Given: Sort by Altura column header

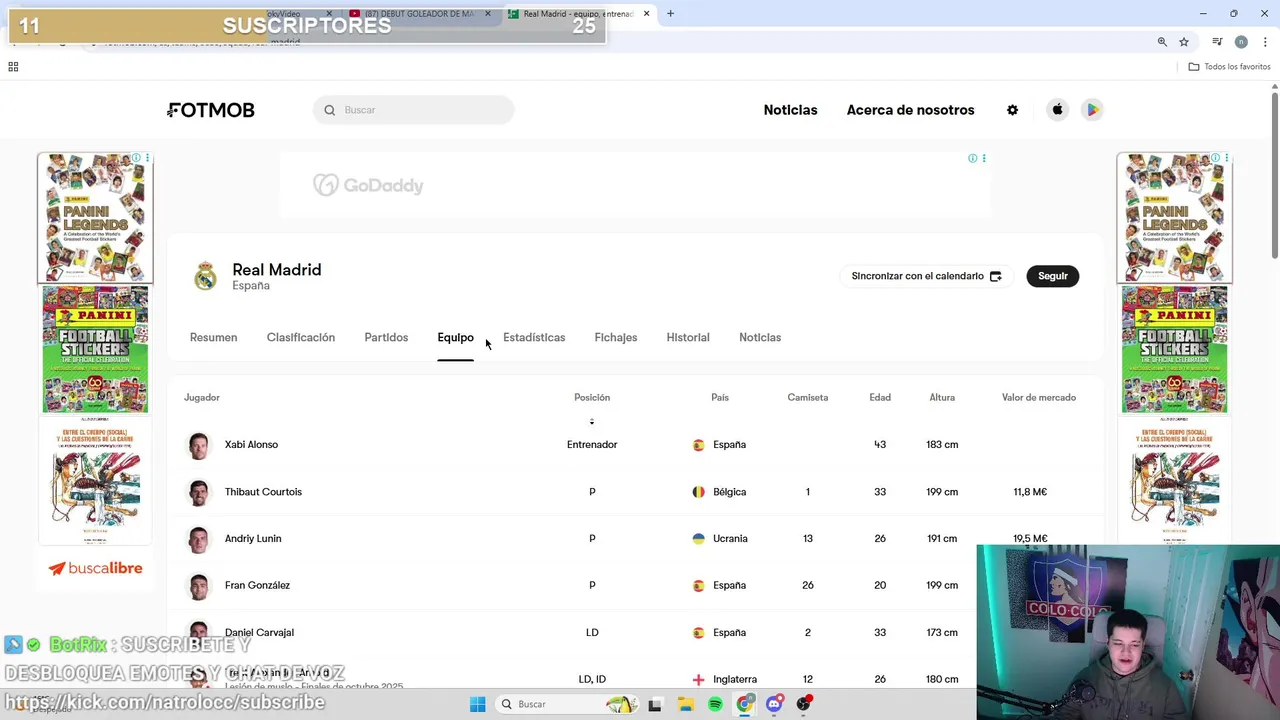Looking at the screenshot, I should point(942,398).
